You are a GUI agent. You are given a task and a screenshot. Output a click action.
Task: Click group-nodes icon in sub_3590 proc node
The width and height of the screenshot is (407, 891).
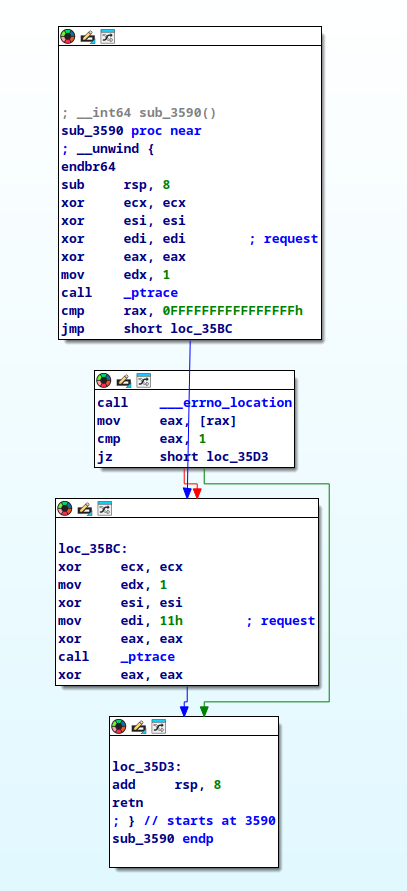pos(107,37)
